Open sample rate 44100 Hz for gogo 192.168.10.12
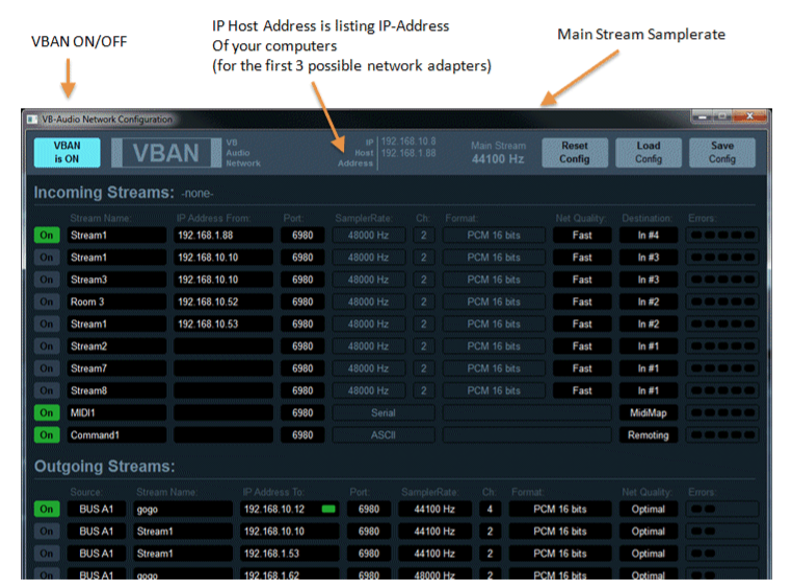The width and height of the screenshot is (797, 588). click(x=435, y=509)
